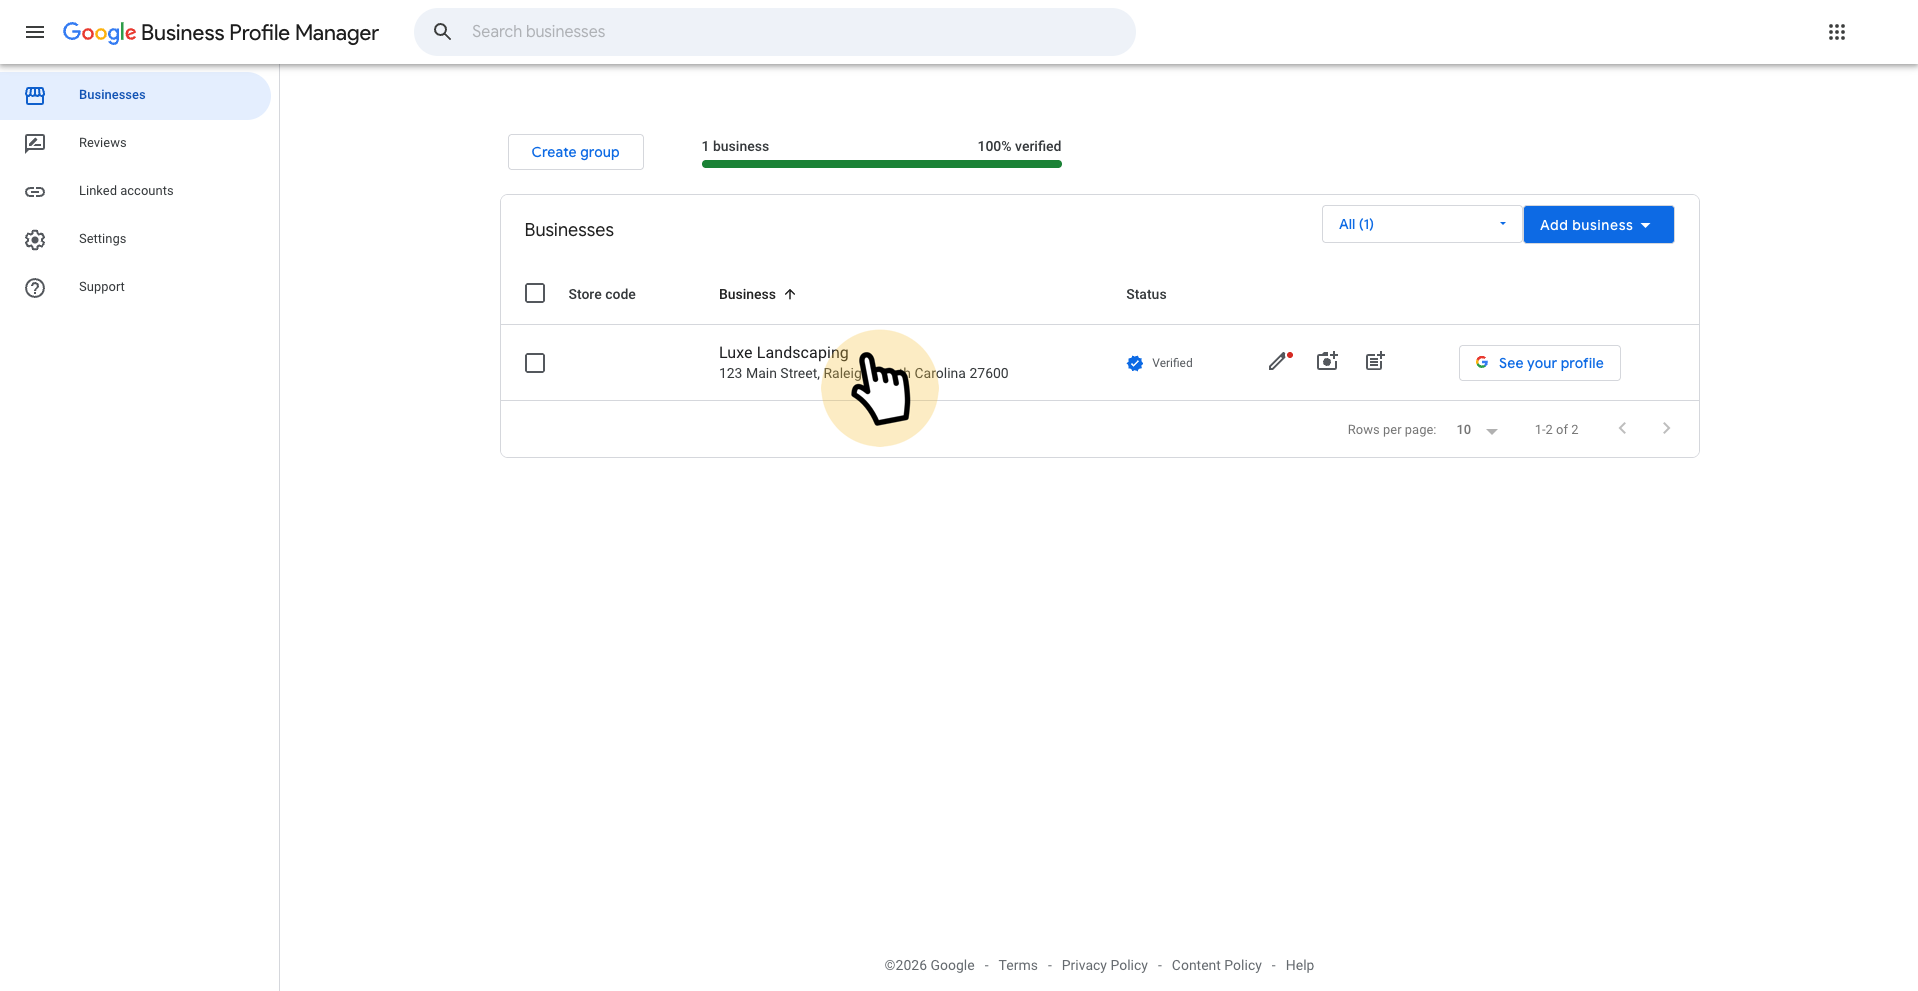Open the Google apps grid

click(x=1836, y=32)
